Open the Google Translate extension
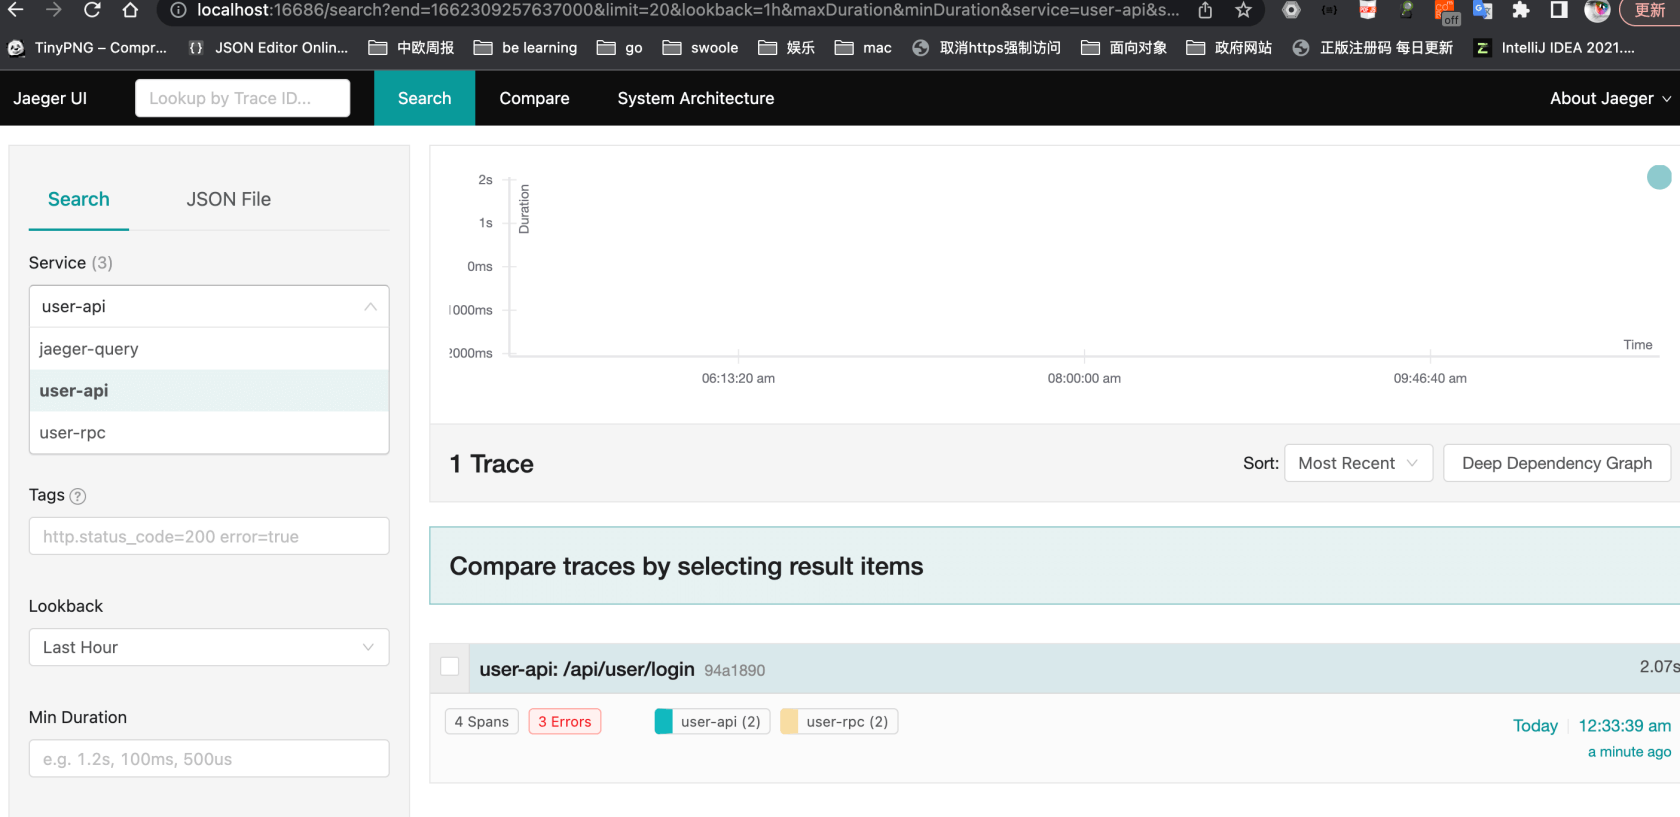The height and width of the screenshot is (817, 1680). [x=1483, y=10]
